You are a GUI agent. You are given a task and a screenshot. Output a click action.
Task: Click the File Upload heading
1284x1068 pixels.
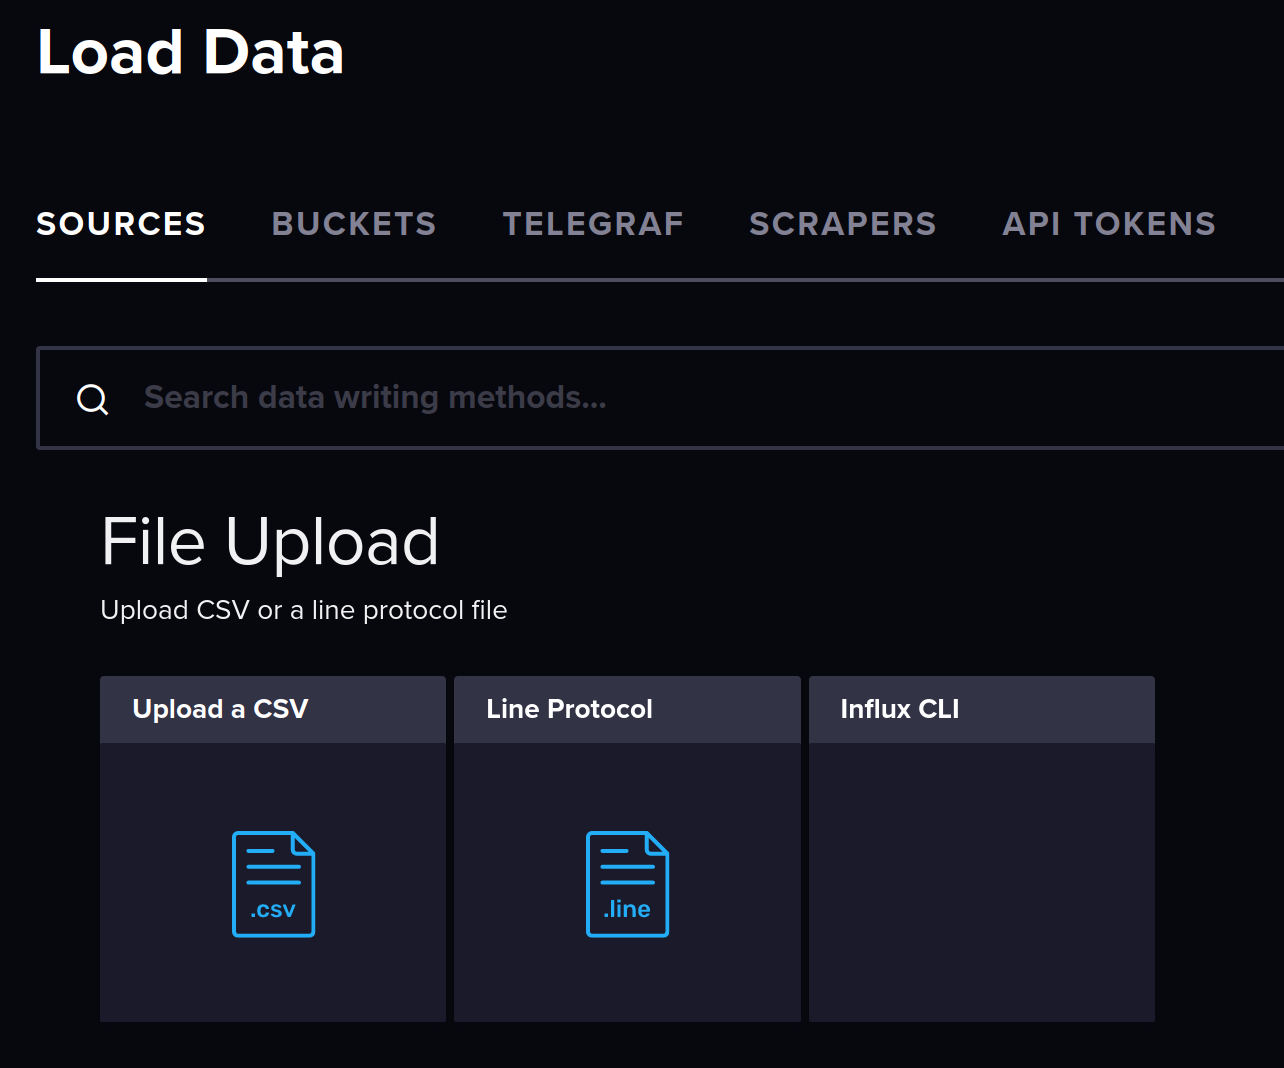pos(270,542)
